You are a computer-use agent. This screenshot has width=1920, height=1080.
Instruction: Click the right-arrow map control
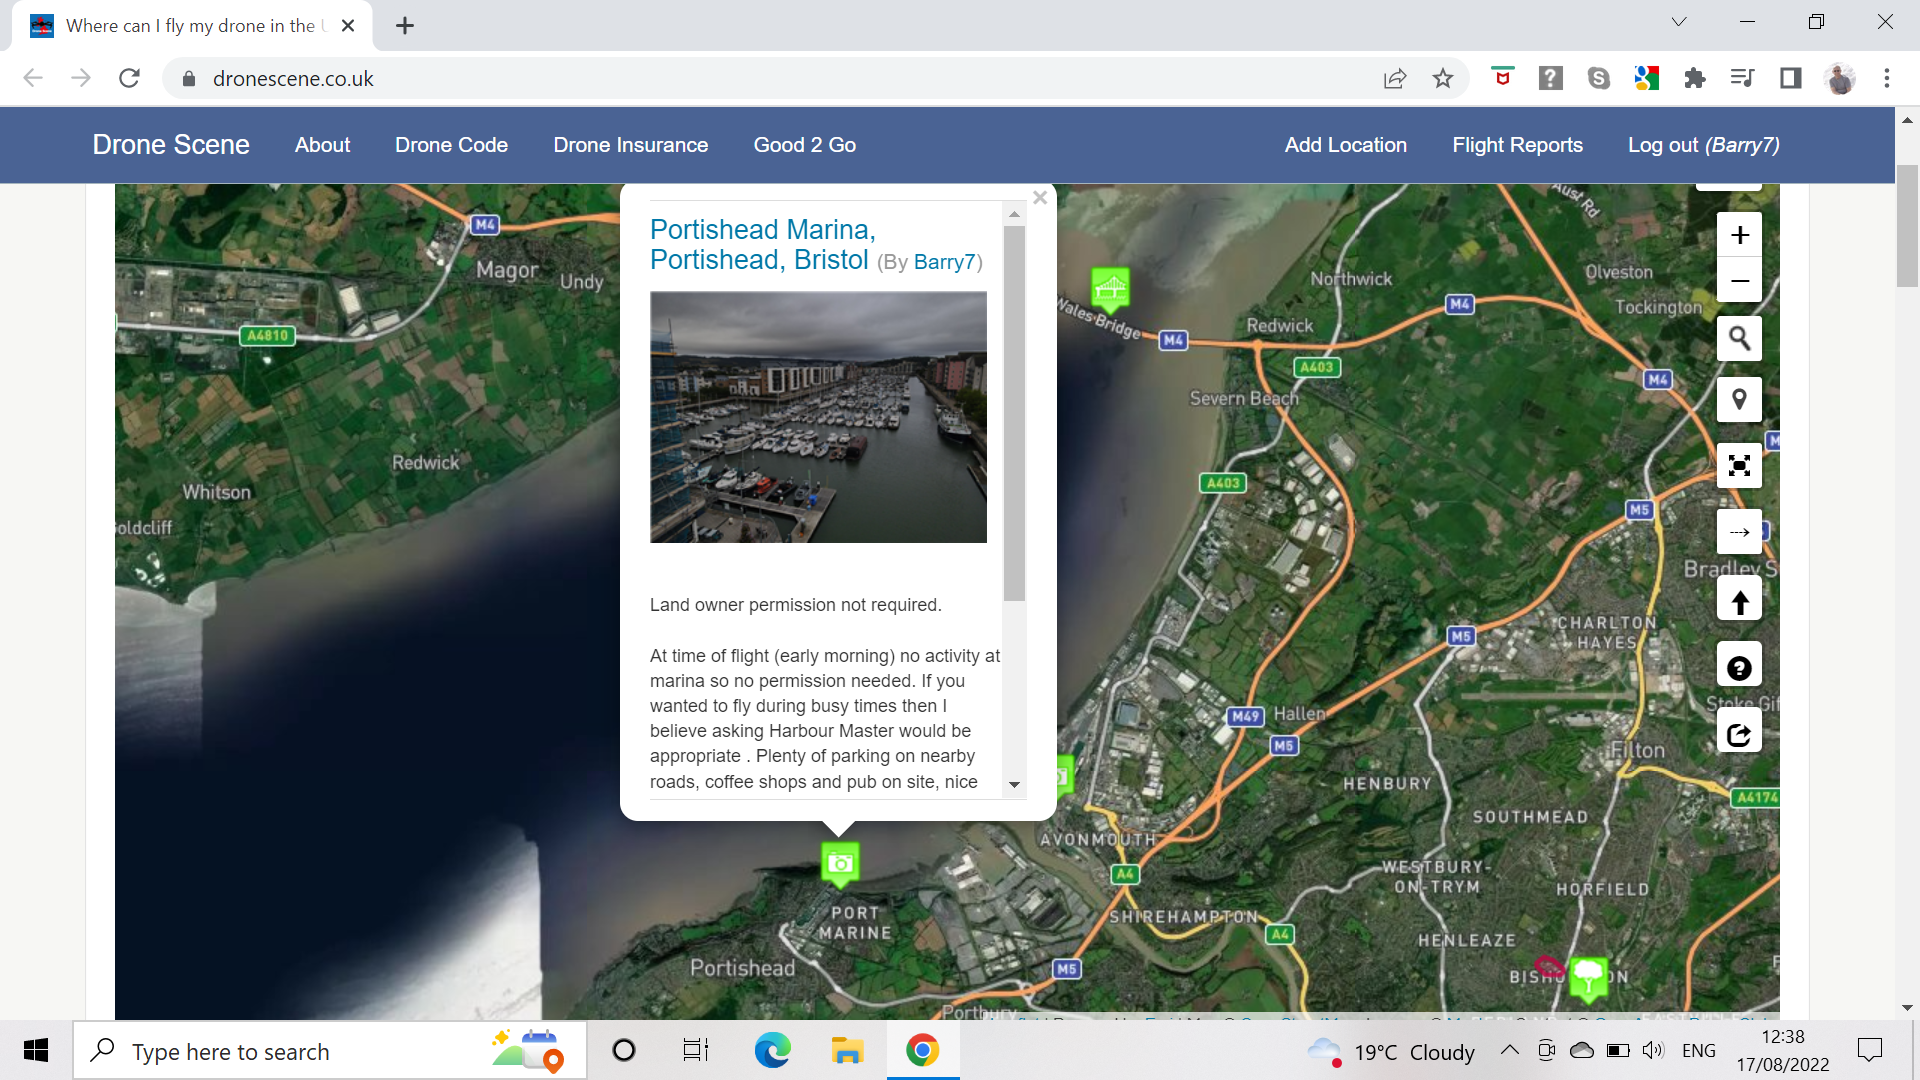(x=1739, y=532)
